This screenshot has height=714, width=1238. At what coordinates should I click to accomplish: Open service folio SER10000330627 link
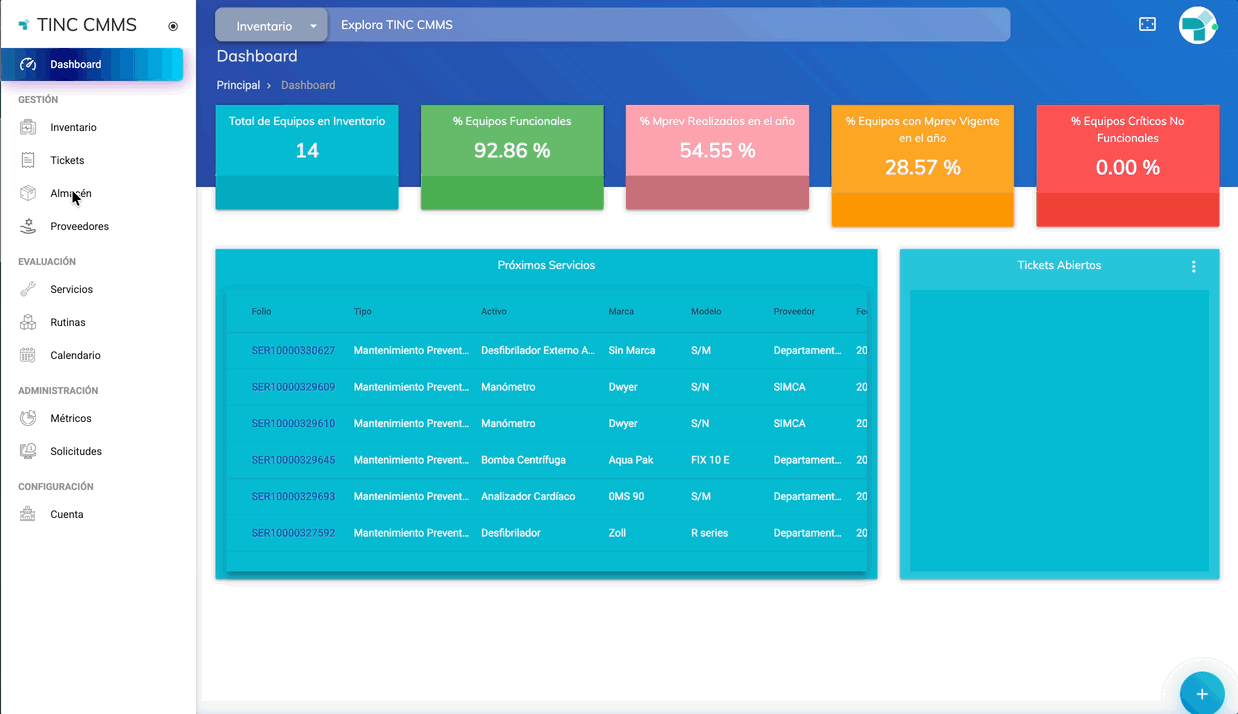pyautogui.click(x=293, y=351)
